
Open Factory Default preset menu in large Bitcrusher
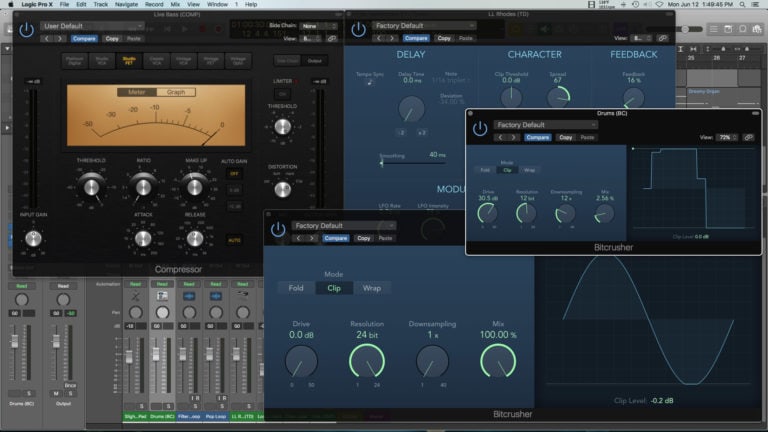click(x=344, y=226)
